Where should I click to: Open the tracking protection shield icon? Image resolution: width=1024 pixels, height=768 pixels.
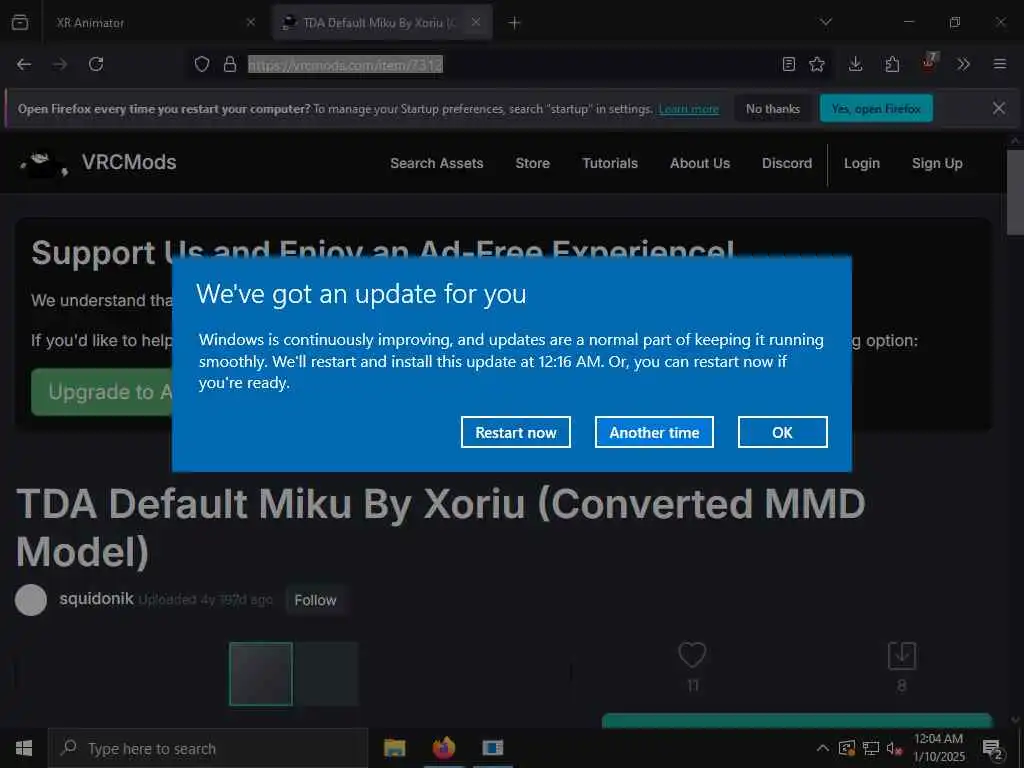(202, 64)
